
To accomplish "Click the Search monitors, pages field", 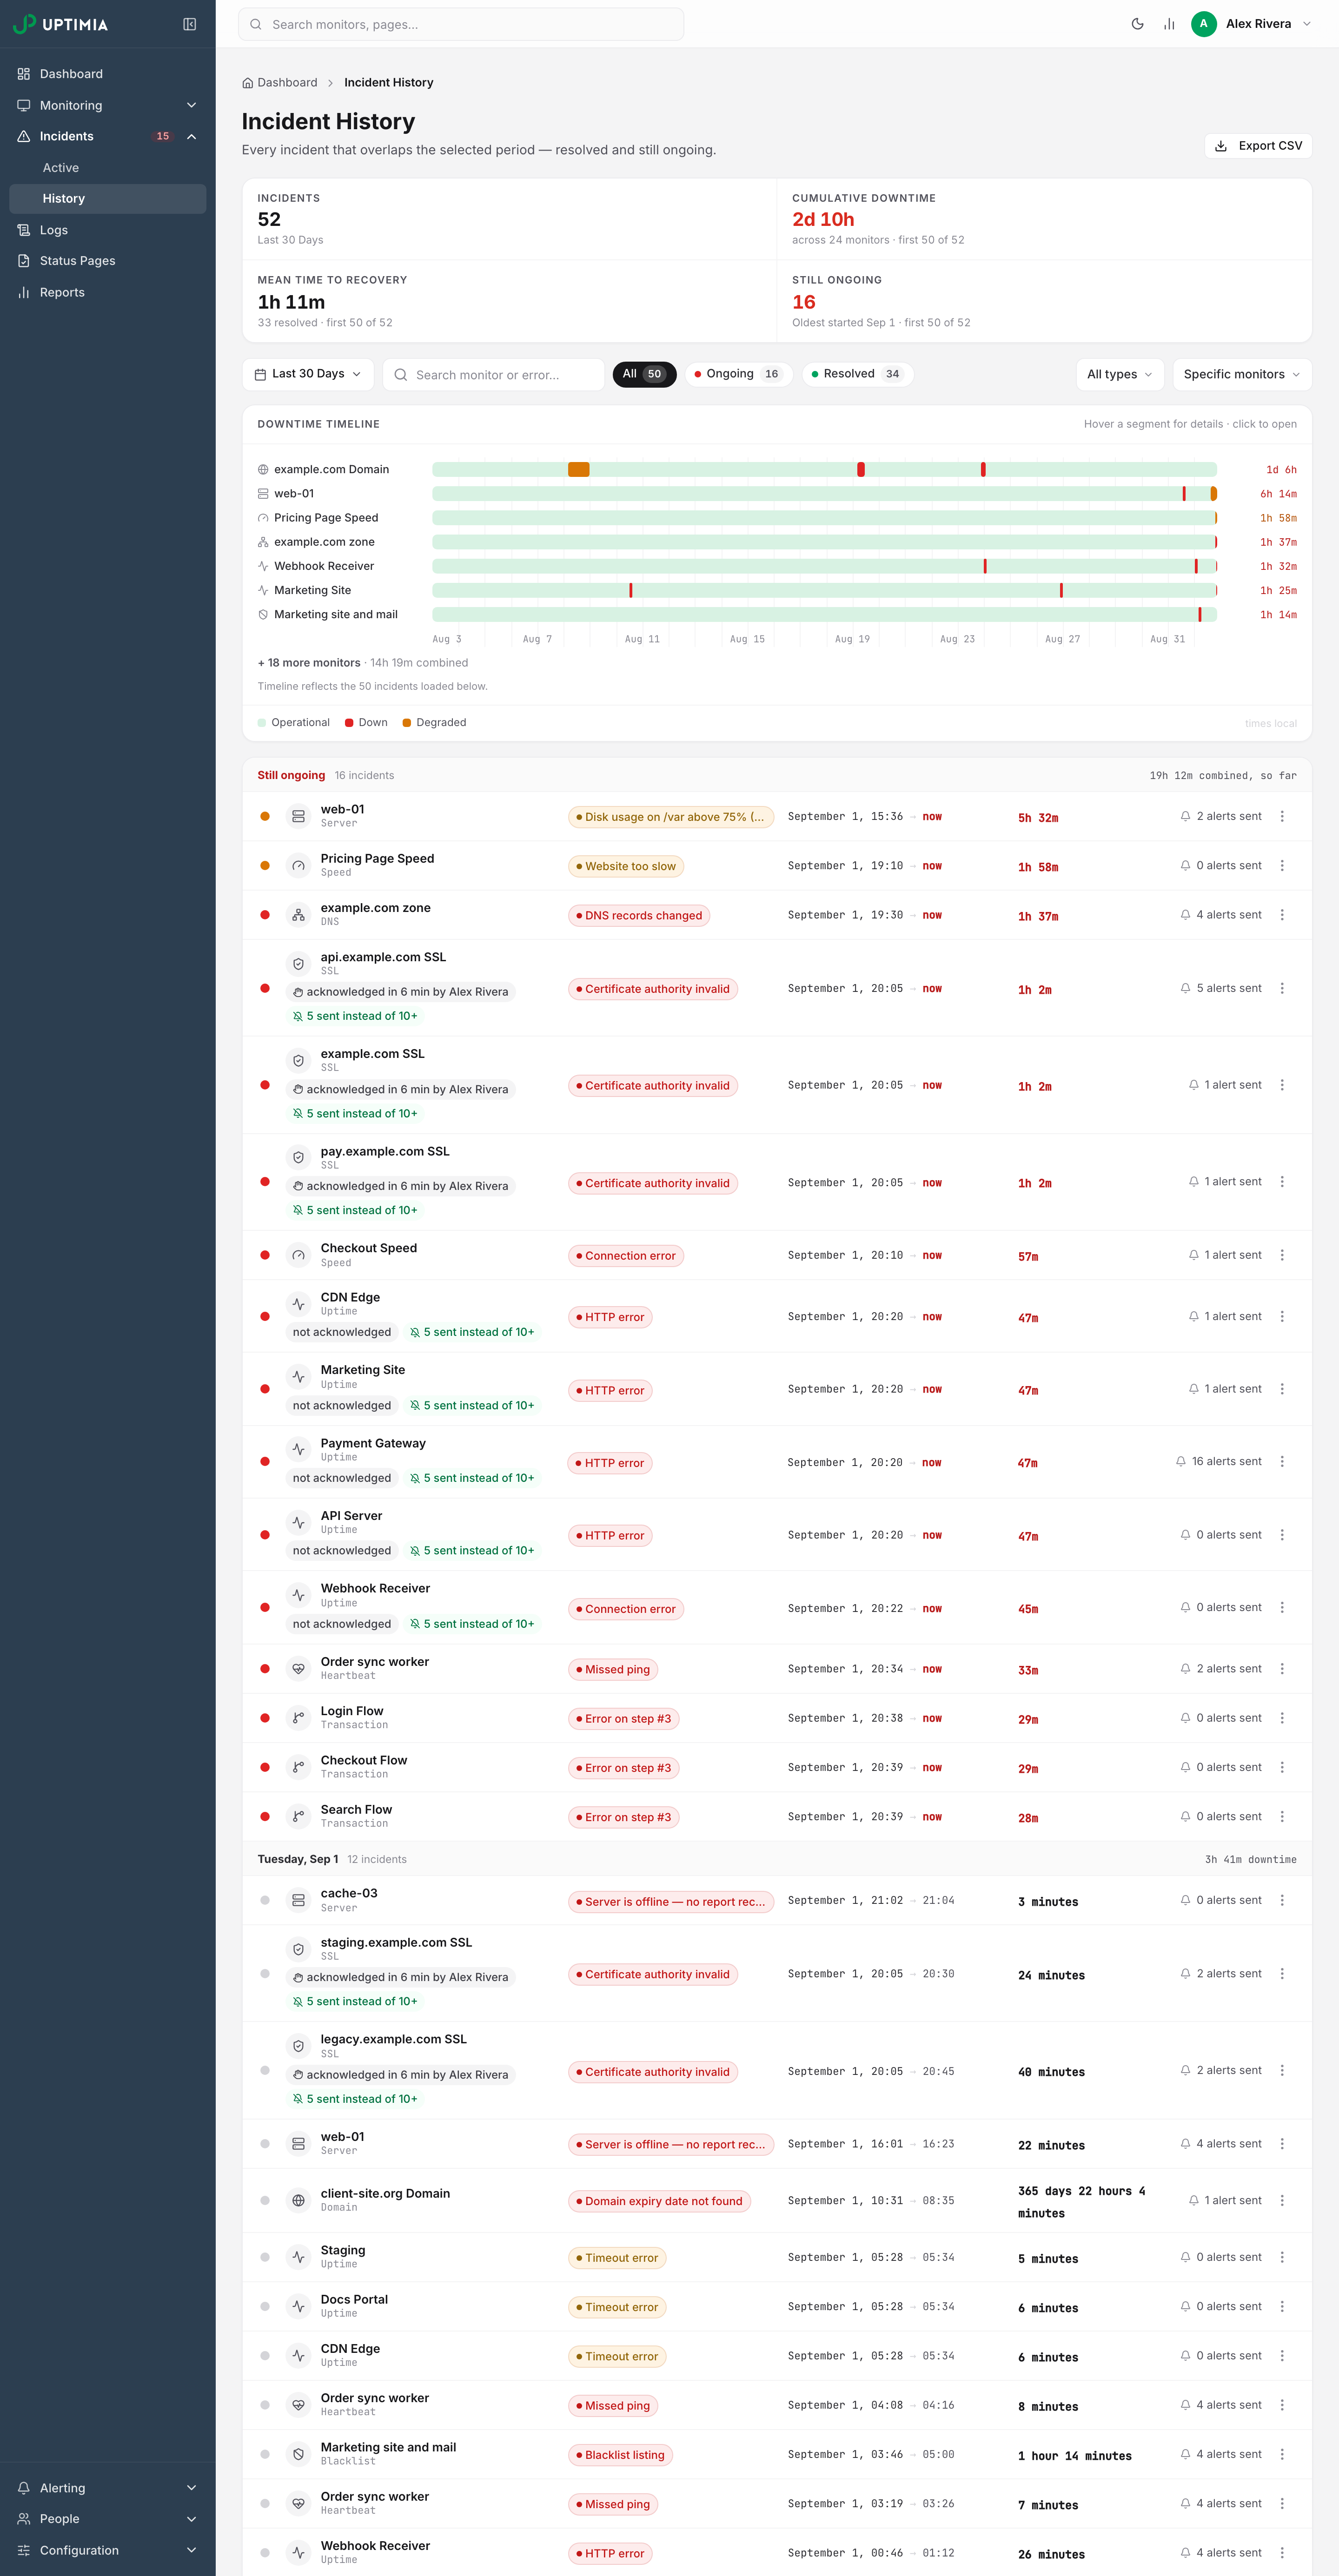I will coord(461,24).
